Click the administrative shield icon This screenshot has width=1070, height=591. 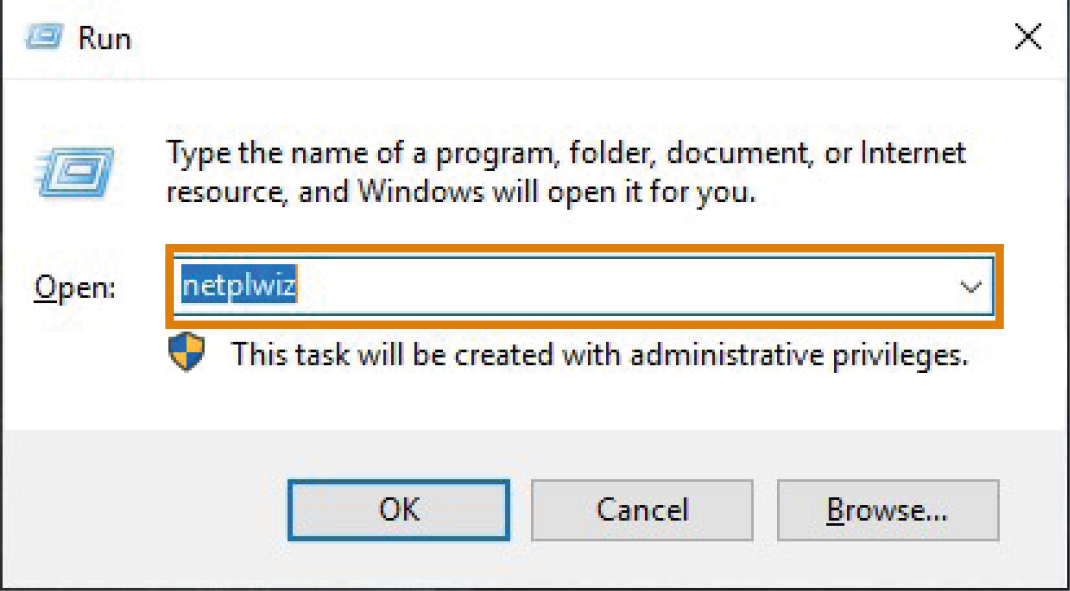coord(186,352)
